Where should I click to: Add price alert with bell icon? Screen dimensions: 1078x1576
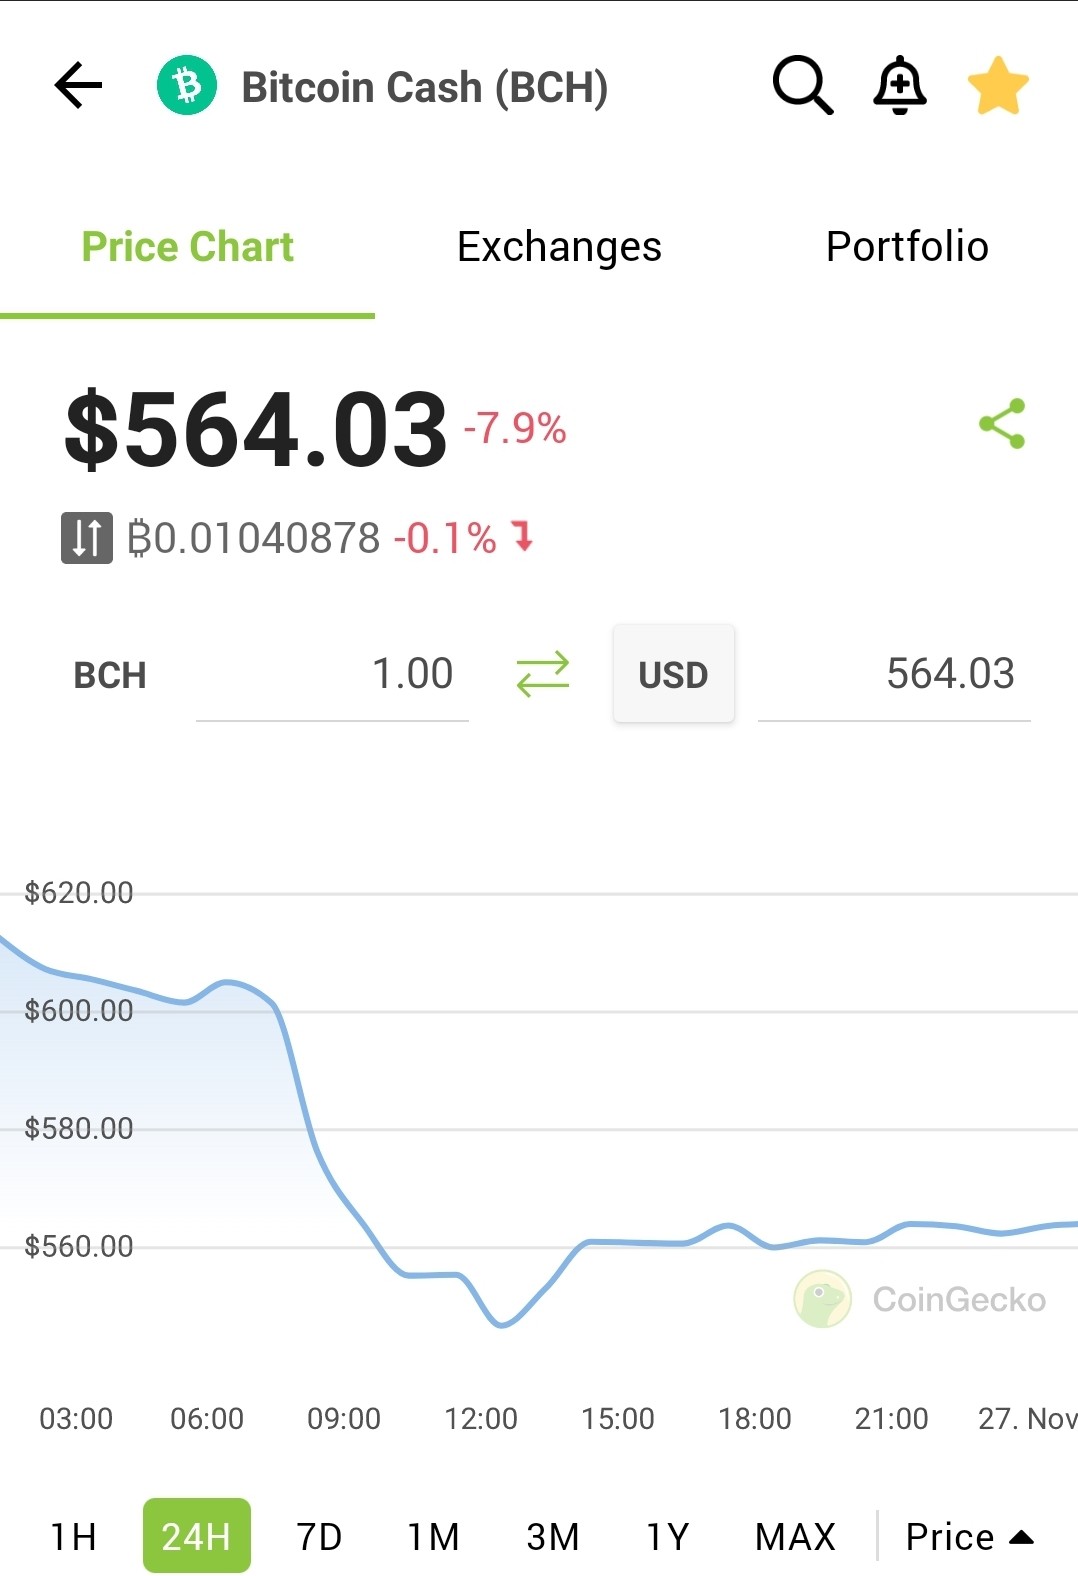900,86
